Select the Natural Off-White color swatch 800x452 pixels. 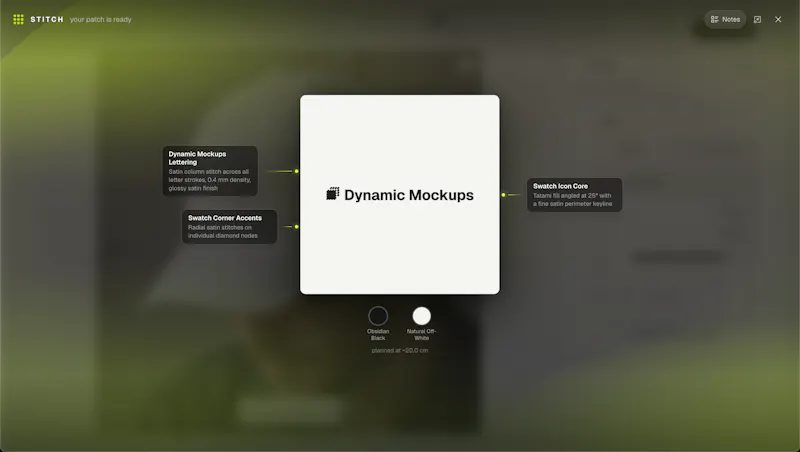pyautogui.click(x=421, y=316)
